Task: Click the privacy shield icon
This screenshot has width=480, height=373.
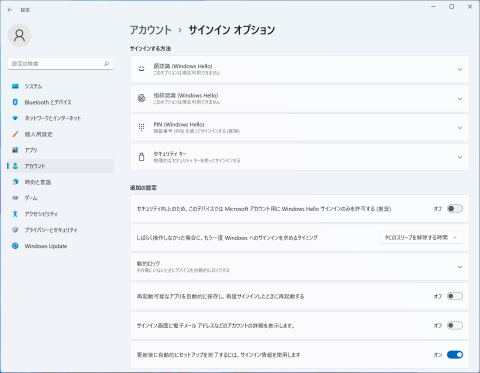Action: pos(15,230)
